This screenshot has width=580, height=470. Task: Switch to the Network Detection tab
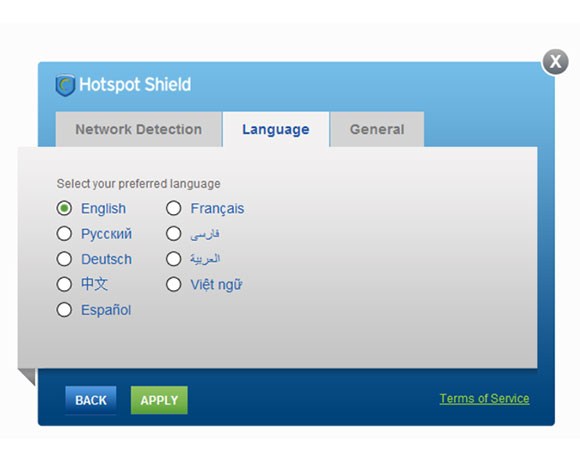coord(139,129)
